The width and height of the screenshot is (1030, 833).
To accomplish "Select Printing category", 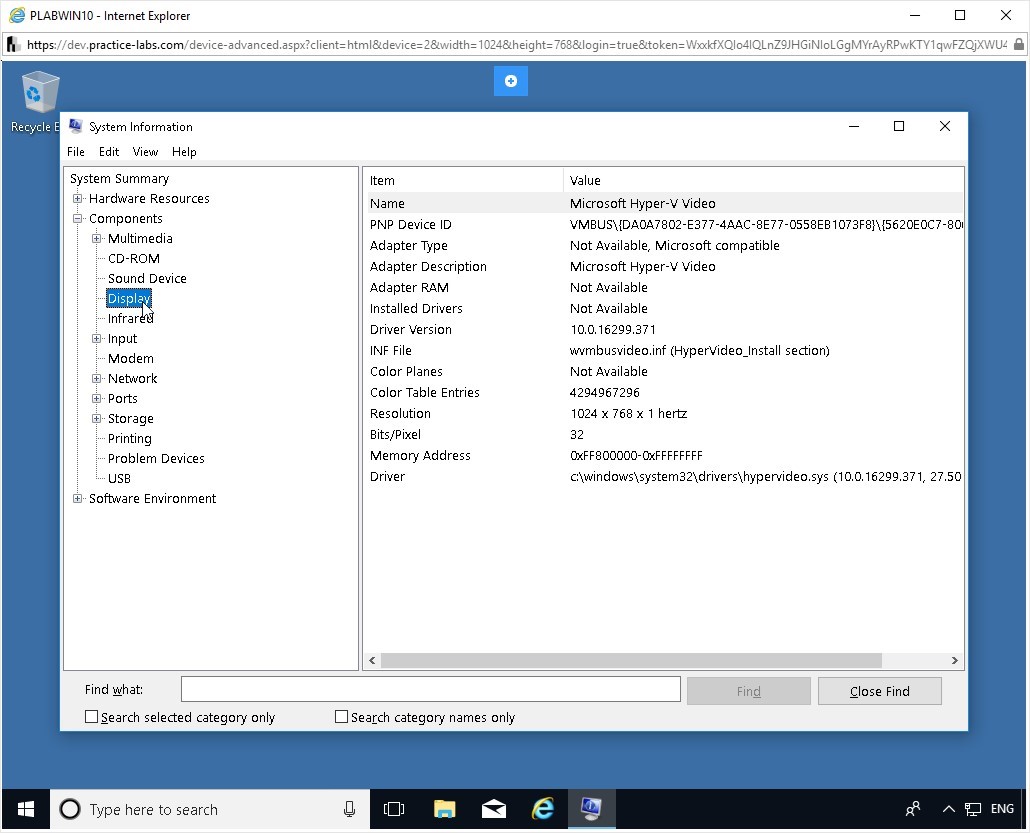I will 129,438.
